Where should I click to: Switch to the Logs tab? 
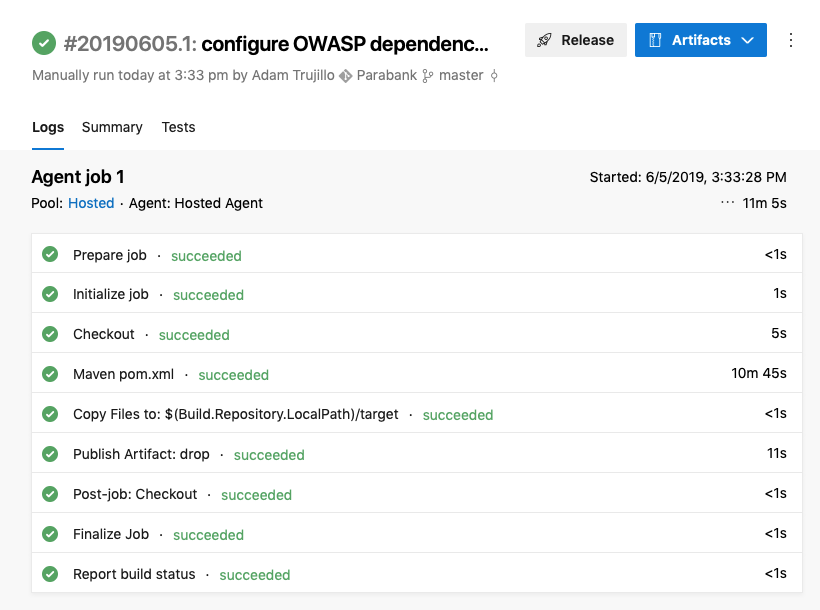[x=48, y=127]
